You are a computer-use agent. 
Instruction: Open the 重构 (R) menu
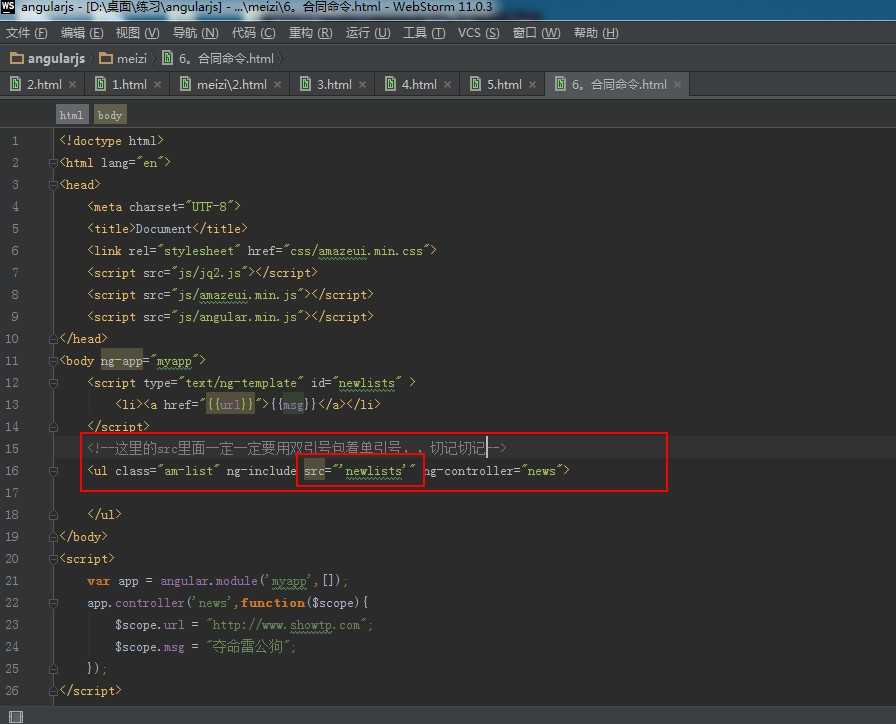[x=310, y=33]
